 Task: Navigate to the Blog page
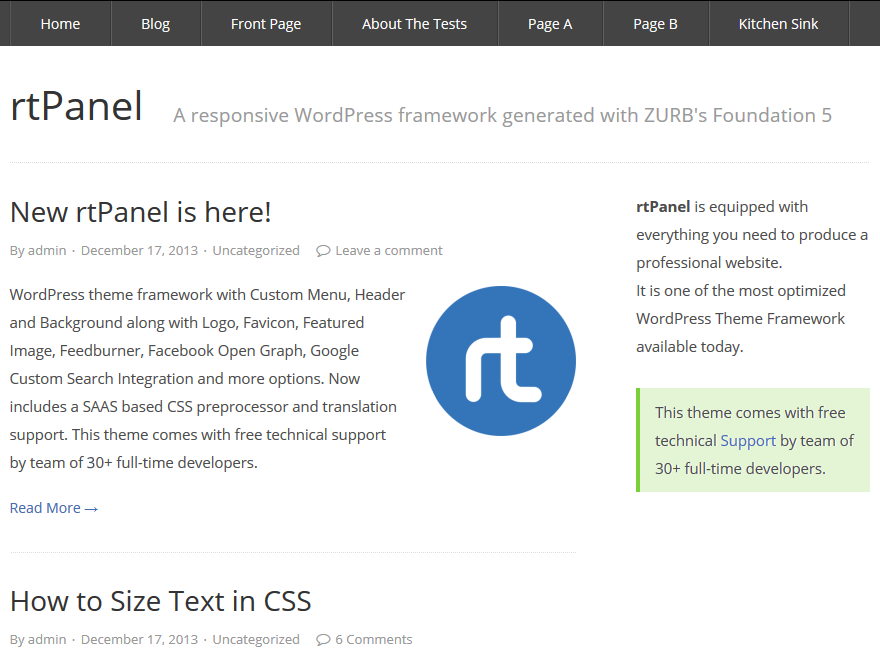155,23
